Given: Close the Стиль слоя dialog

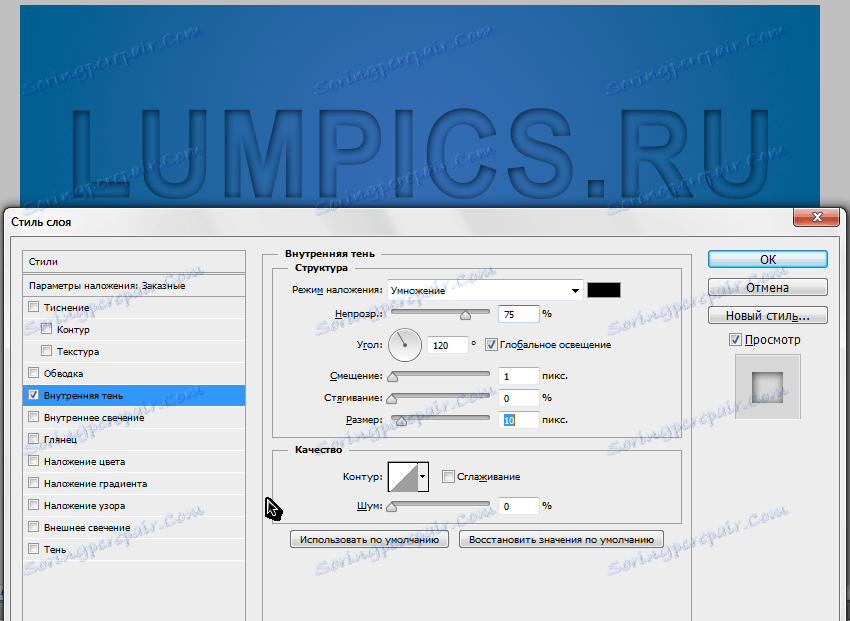Looking at the screenshot, I should 817,217.
